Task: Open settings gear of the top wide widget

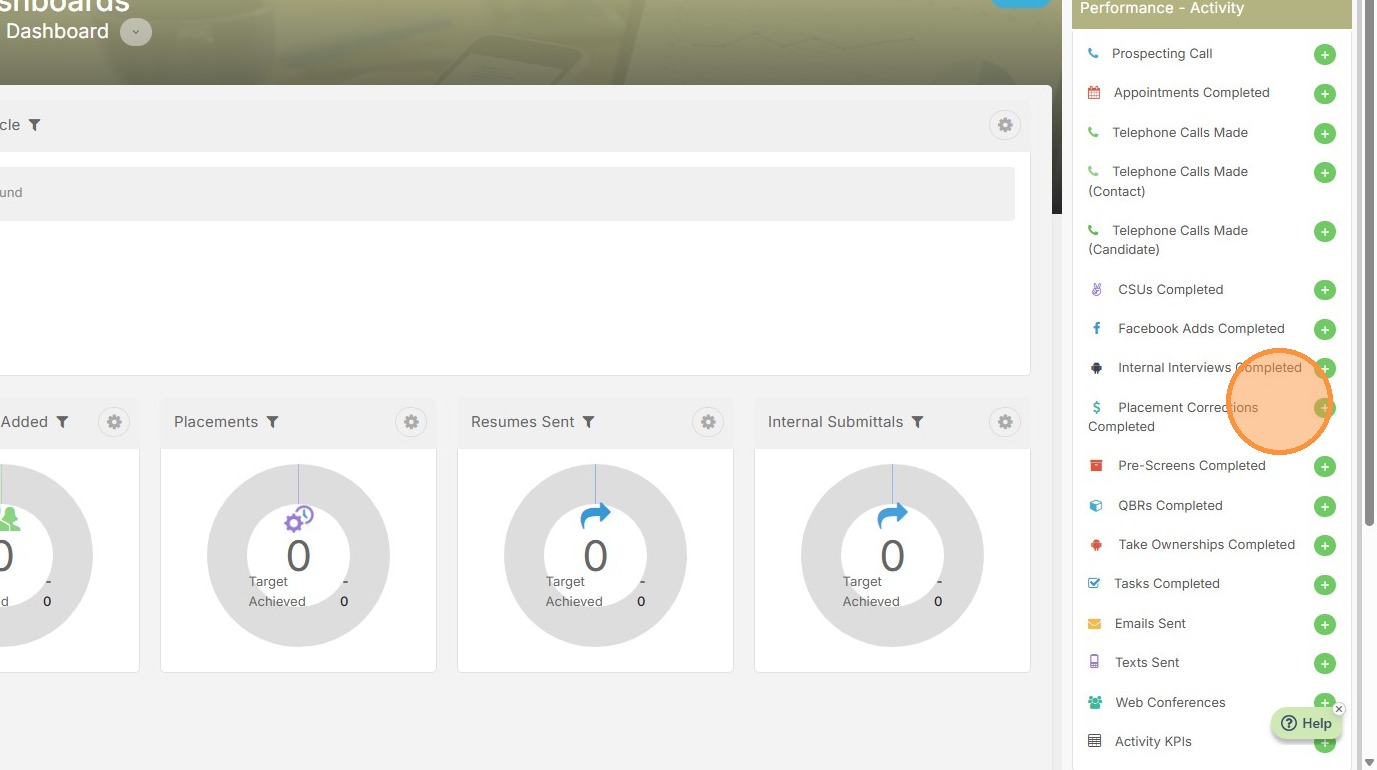Action: [1005, 125]
